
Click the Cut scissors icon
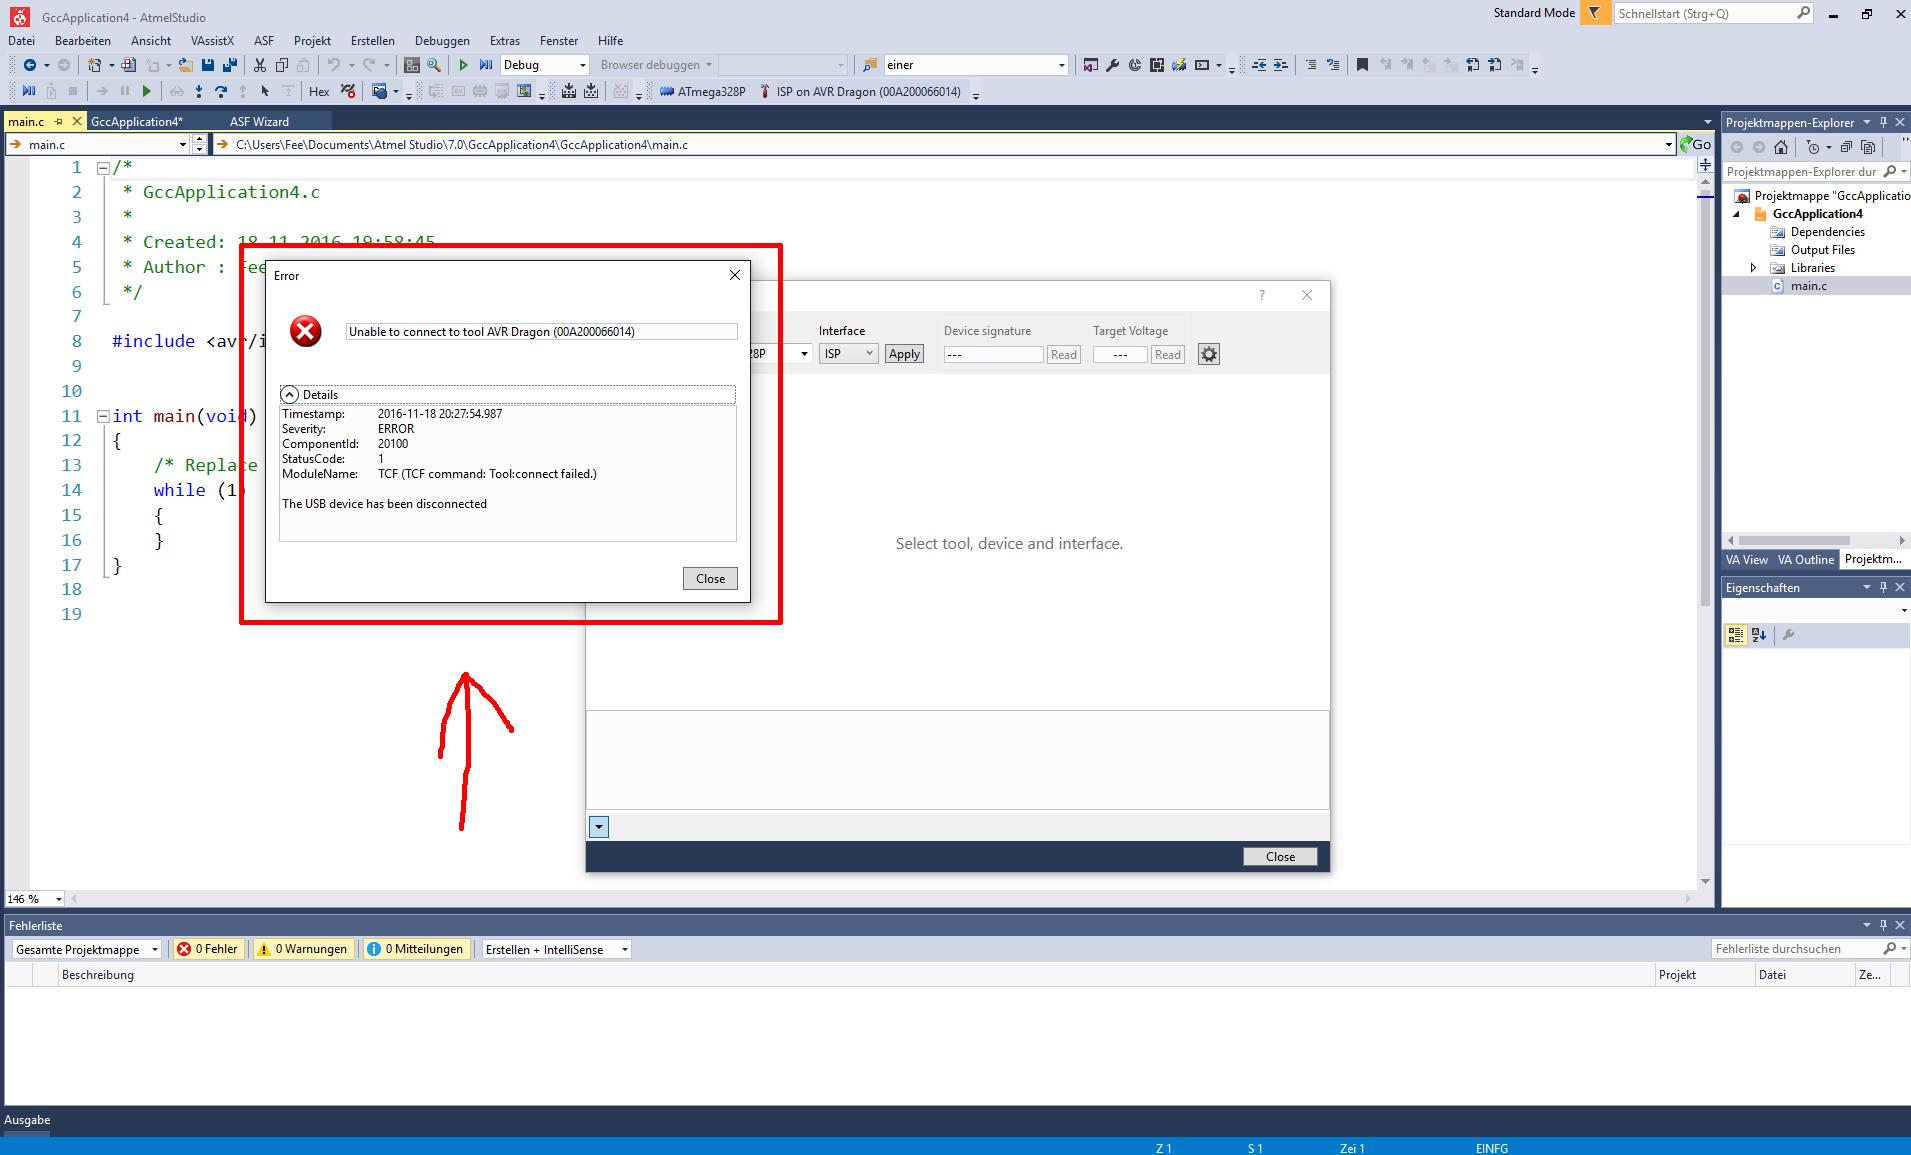[x=260, y=65]
